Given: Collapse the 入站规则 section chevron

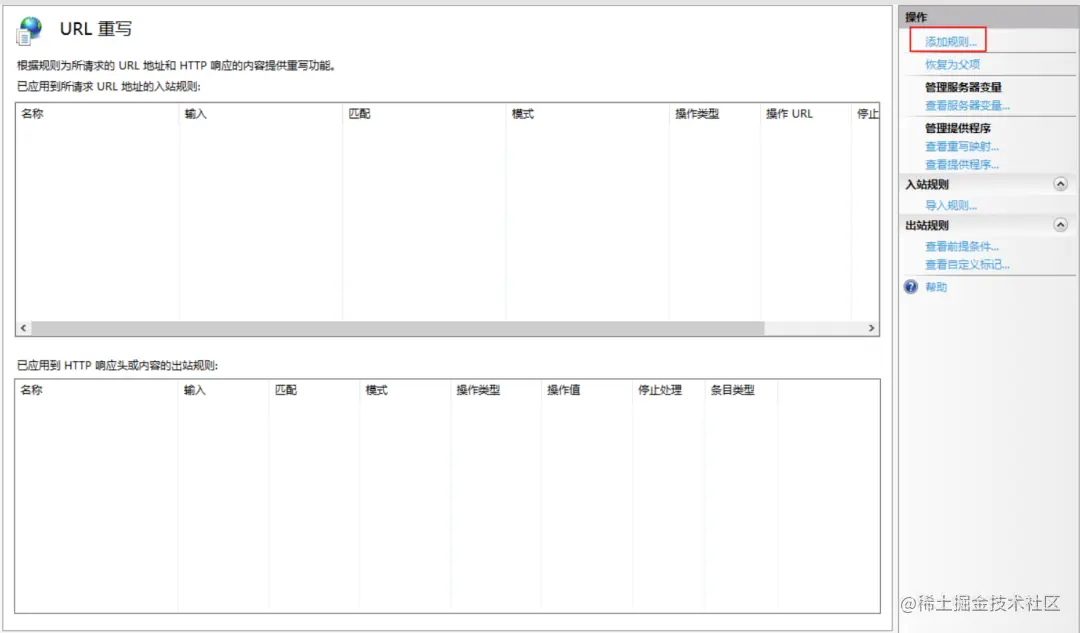Looking at the screenshot, I should pyautogui.click(x=1060, y=184).
